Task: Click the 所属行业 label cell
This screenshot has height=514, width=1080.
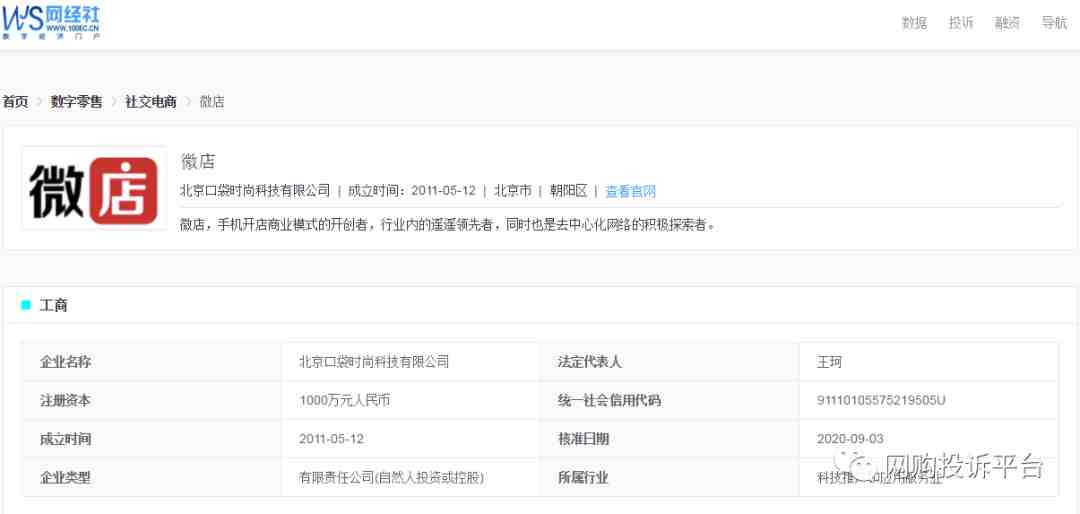Action: pos(669,477)
